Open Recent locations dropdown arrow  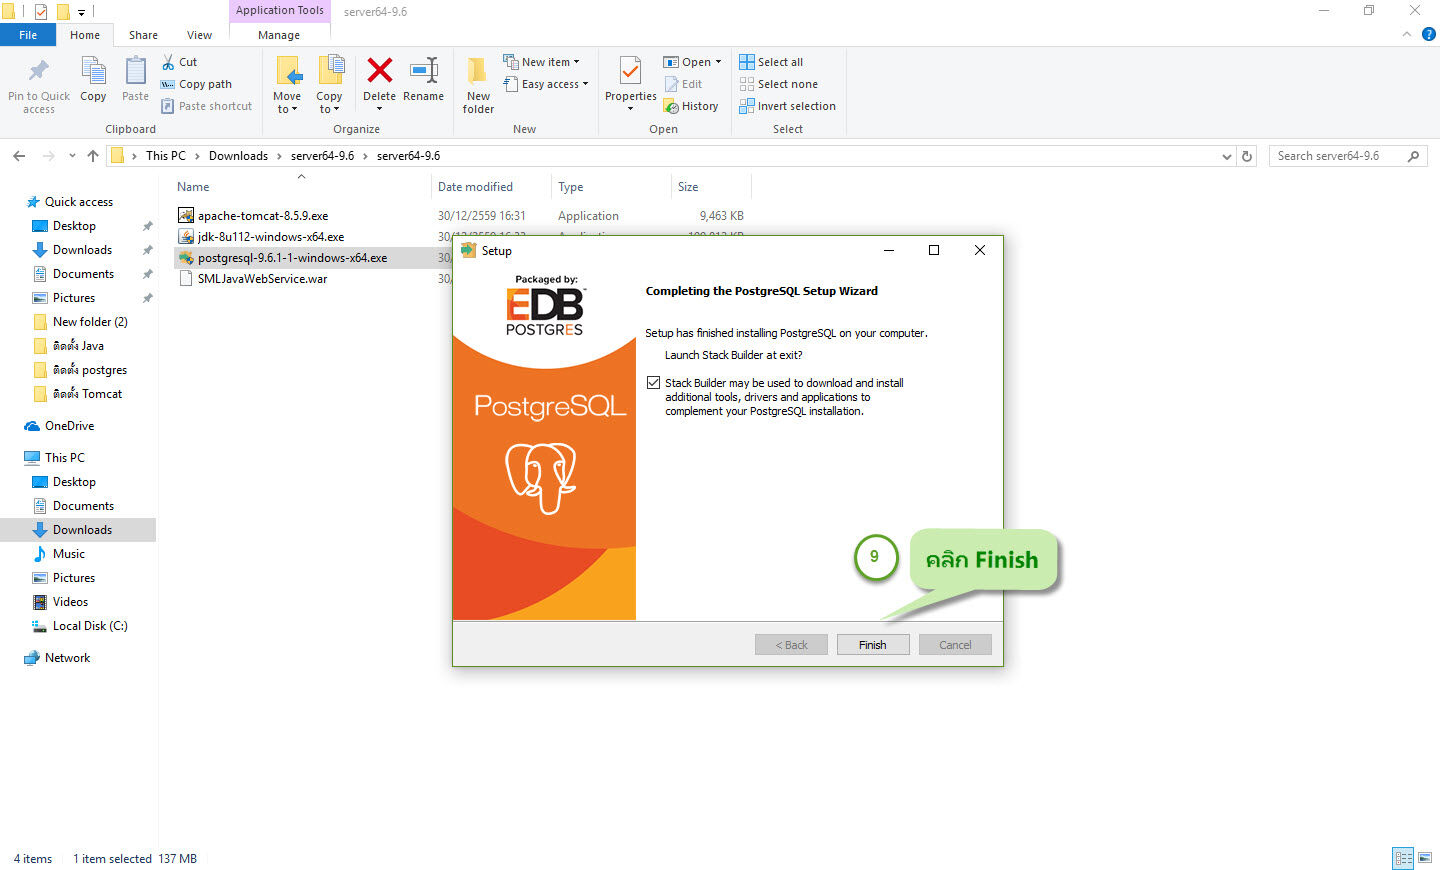pos(72,156)
